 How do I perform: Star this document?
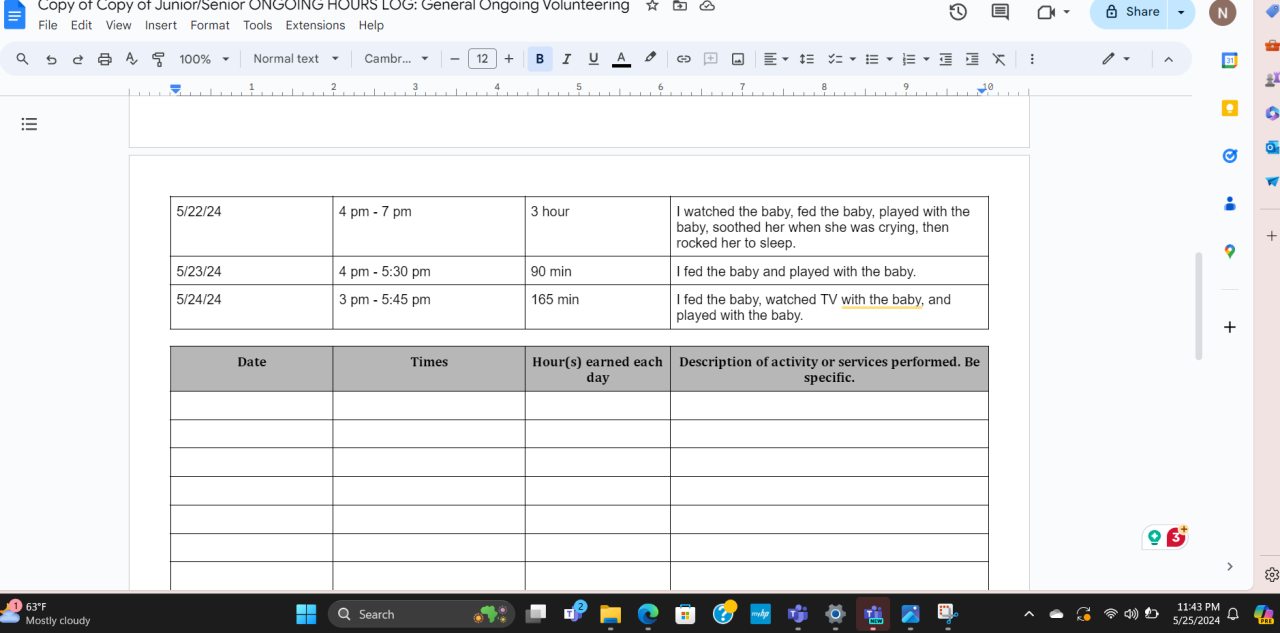(652, 6)
